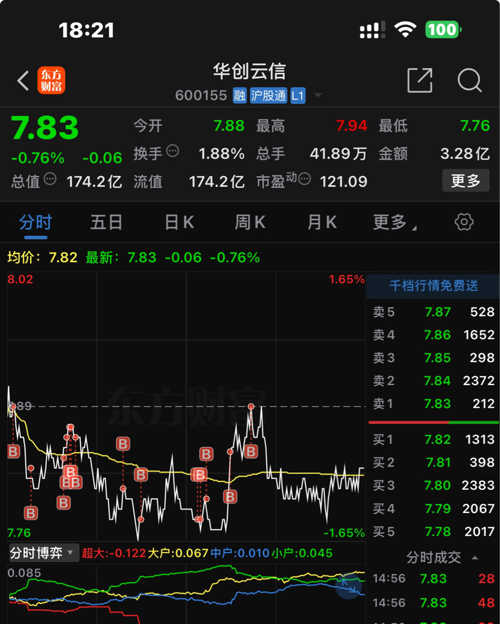Tap the 今开 7.88 value
The height and width of the screenshot is (624, 500).
pyautogui.click(x=229, y=126)
